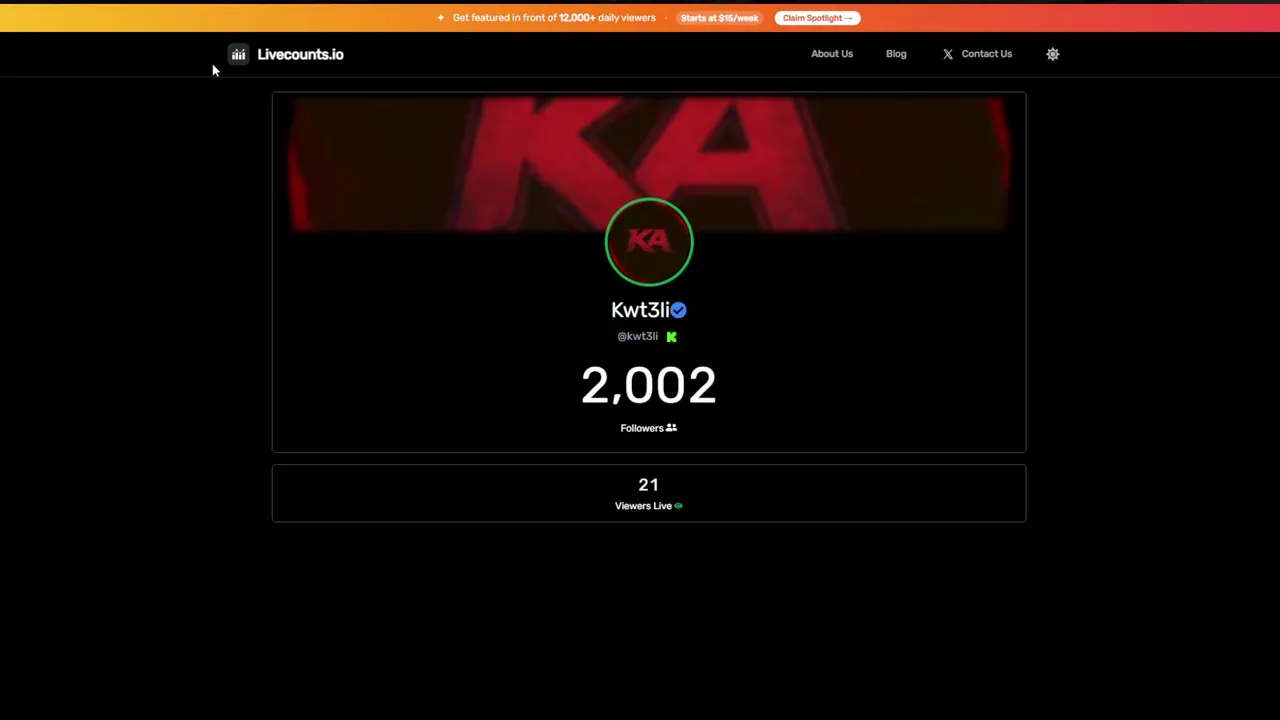The image size is (1280, 720).
Task: Click the Claim Spotlight button
Action: [817, 18]
